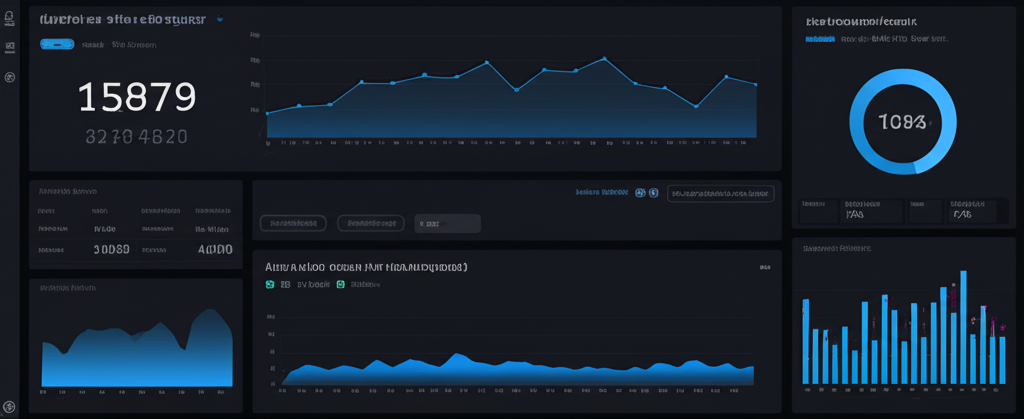Click the highest data point on the line chart
Viewport: 1024px width, 419px height.
coord(604,59)
